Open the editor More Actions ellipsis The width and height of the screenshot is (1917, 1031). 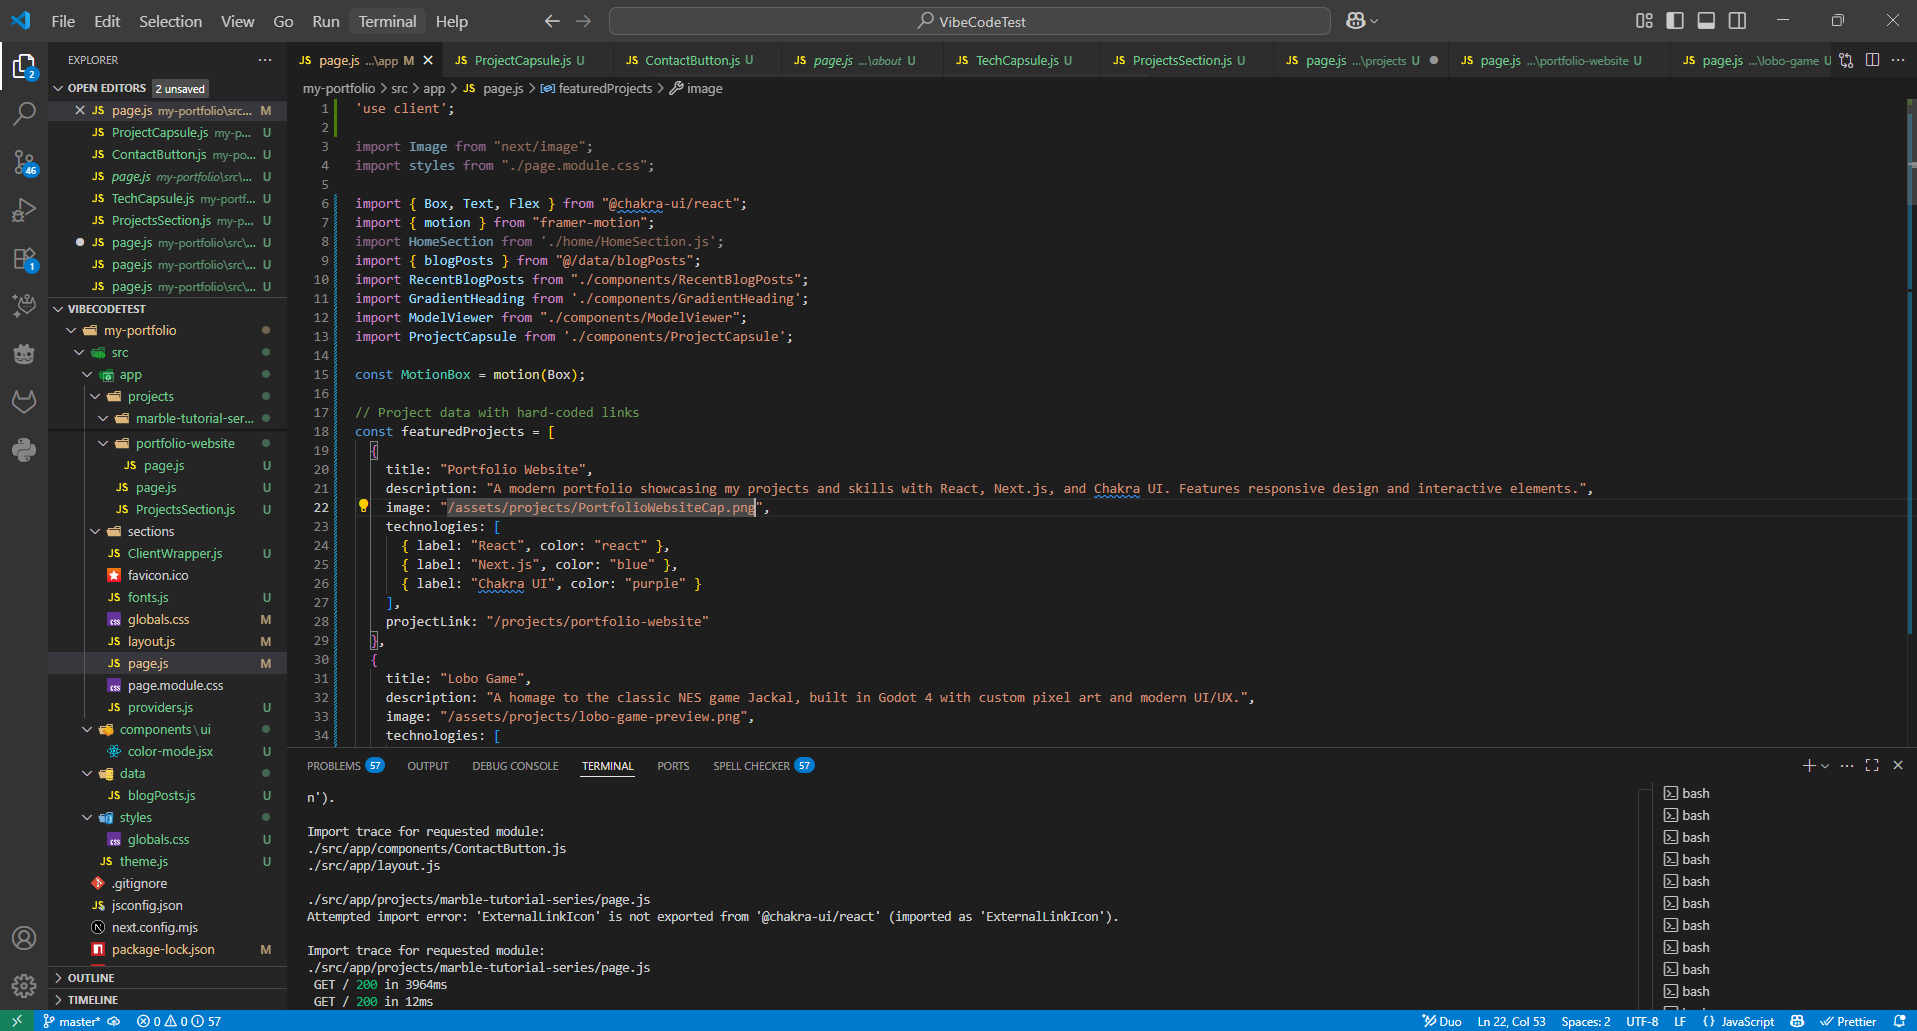1898,60
